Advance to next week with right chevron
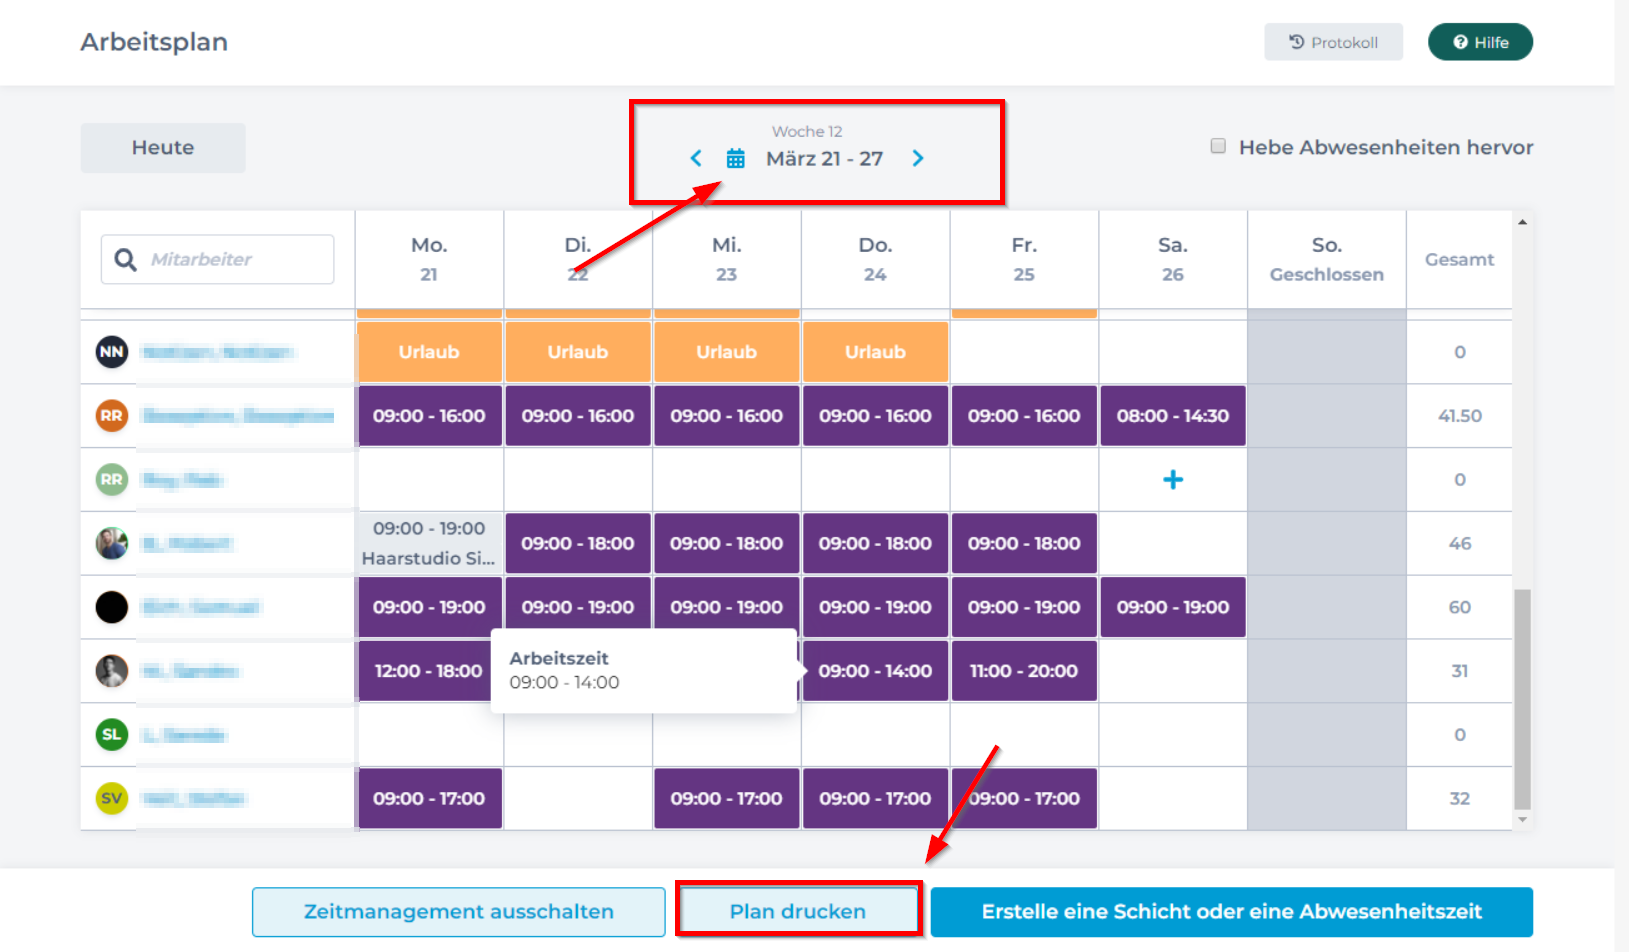This screenshot has width=1629, height=952. click(x=918, y=159)
